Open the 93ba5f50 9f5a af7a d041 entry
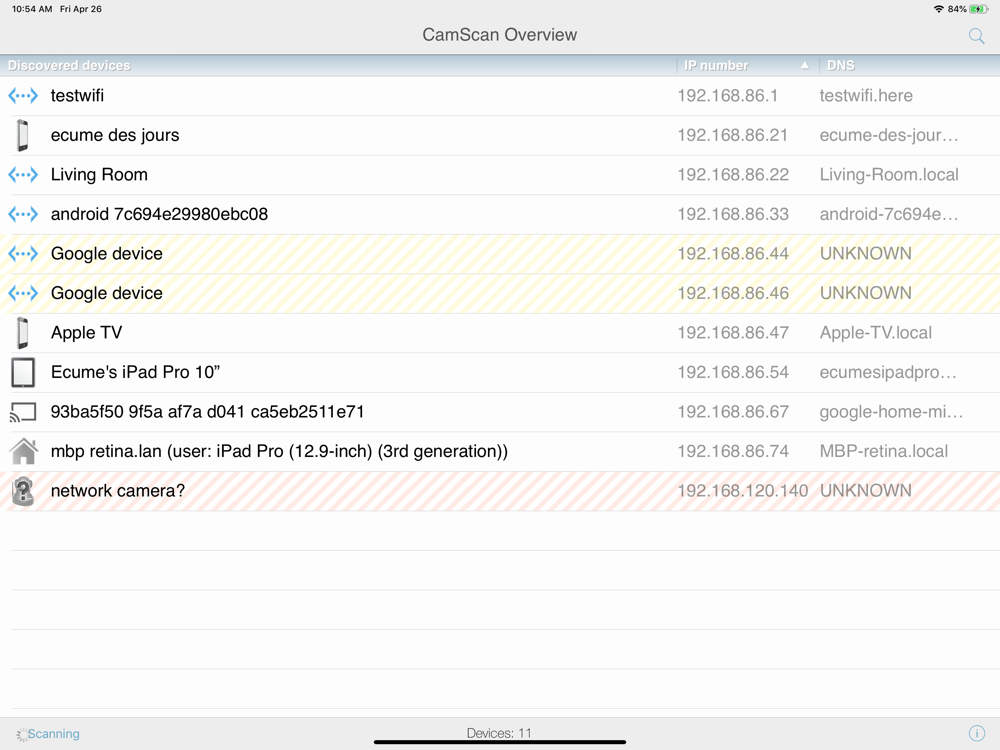The height and width of the screenshot is (750, 1000). pos(207,412)
